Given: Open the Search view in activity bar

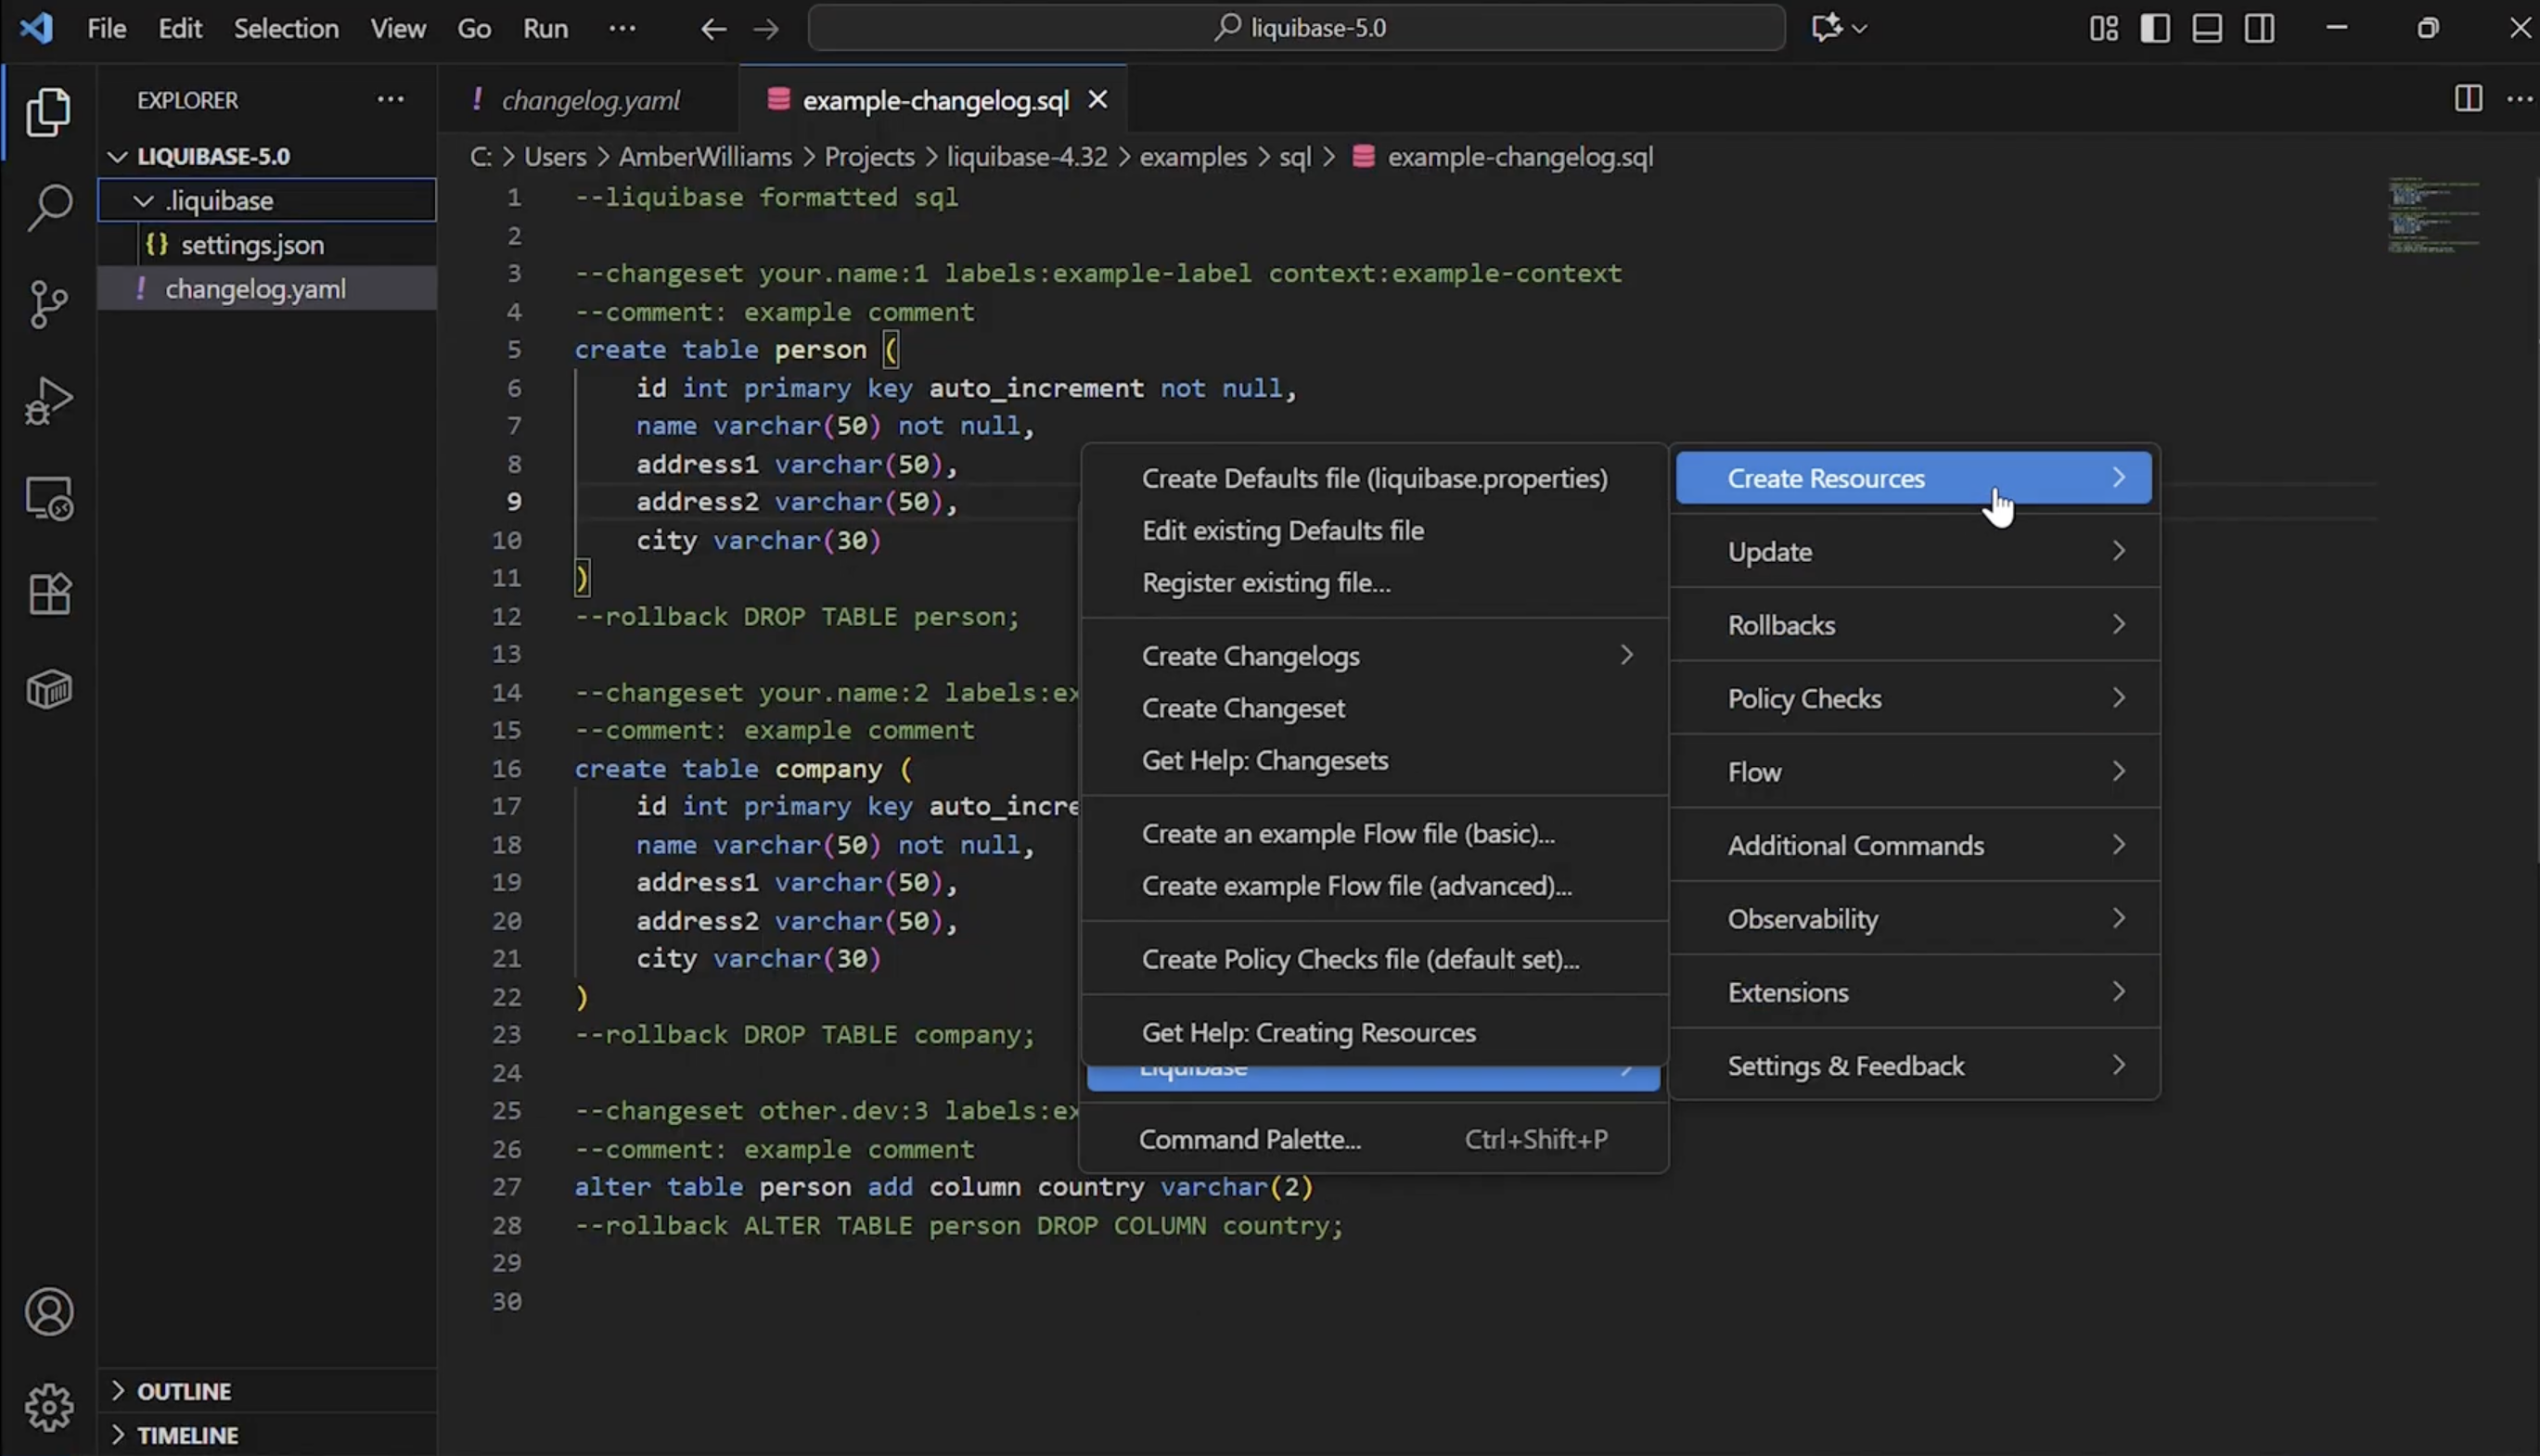Looking at the screenshot, I should pyautogui.click(x=48, y=207).
